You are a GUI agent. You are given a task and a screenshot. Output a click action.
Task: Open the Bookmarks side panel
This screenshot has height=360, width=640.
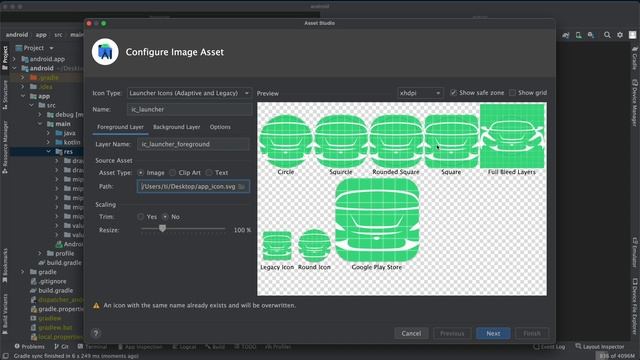pos(5,265)
